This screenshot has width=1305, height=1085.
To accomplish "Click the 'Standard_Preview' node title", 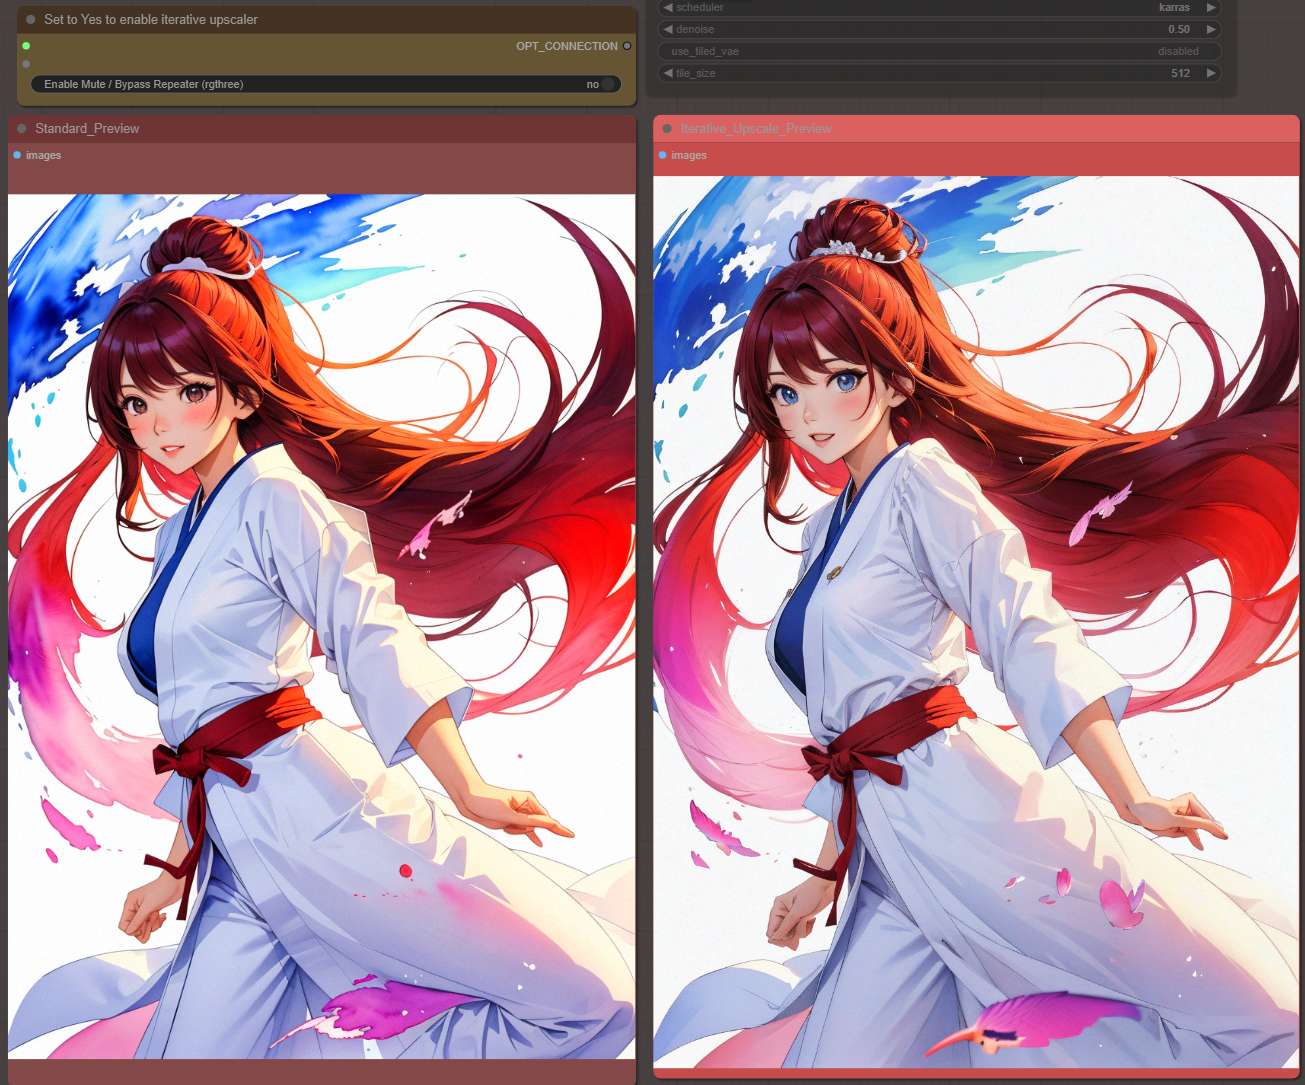I will (x=87, y=128).
